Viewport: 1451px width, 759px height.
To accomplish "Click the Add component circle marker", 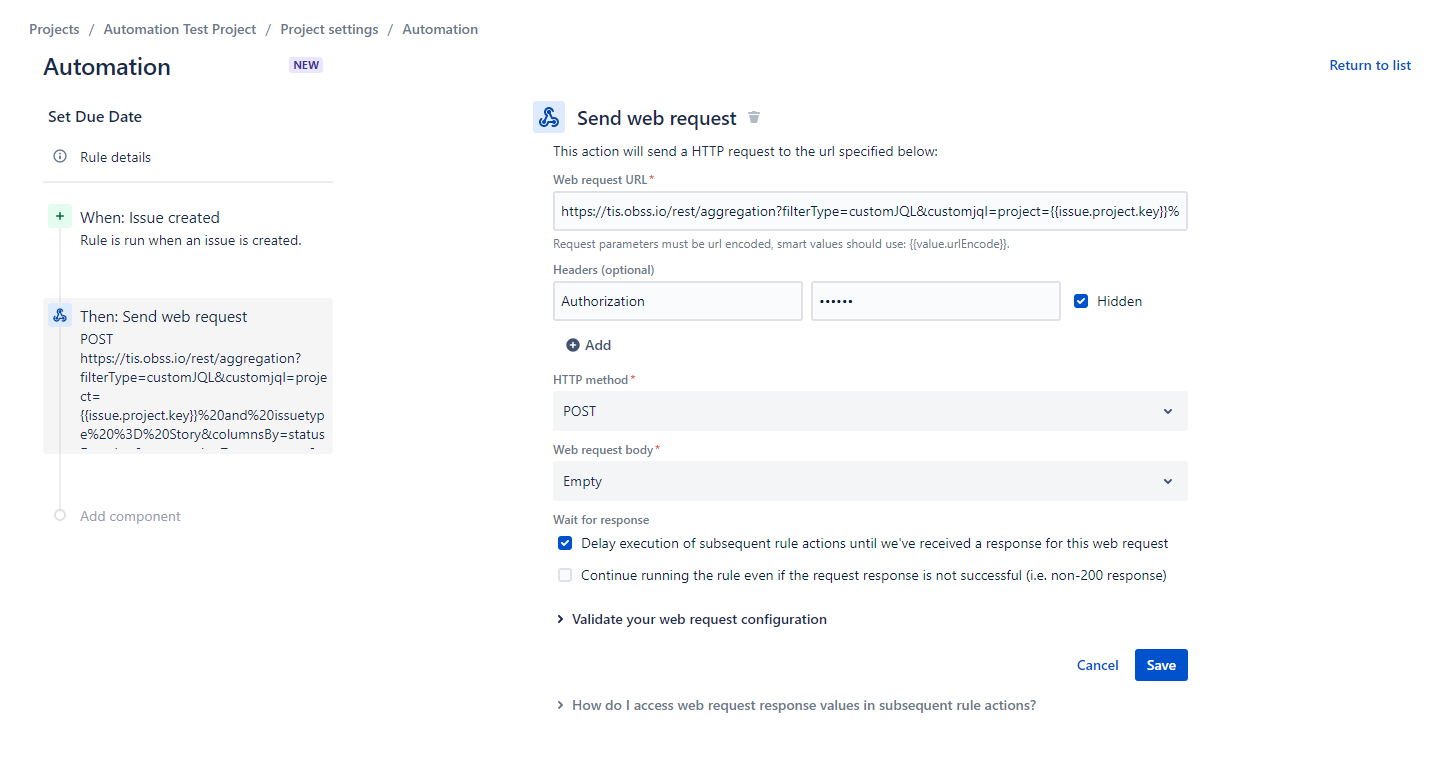I will pyautogui.click(x=60, y=516).
